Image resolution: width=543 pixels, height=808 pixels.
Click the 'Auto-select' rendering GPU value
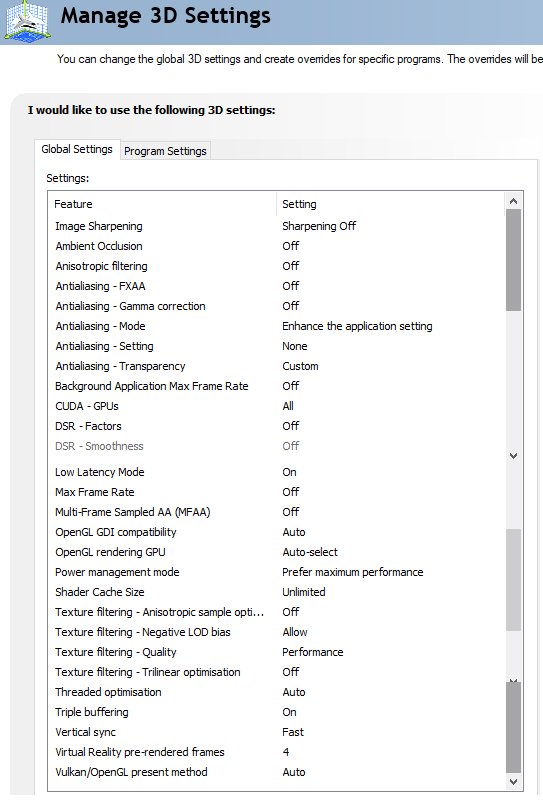point(310,552)
